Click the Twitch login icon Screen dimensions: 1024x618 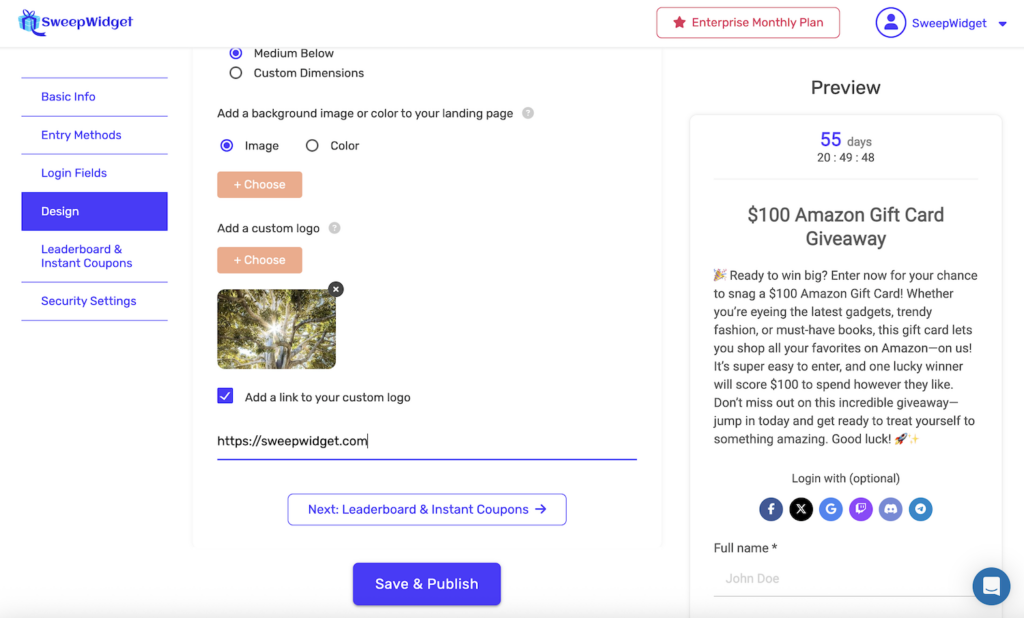click(861, 509)
